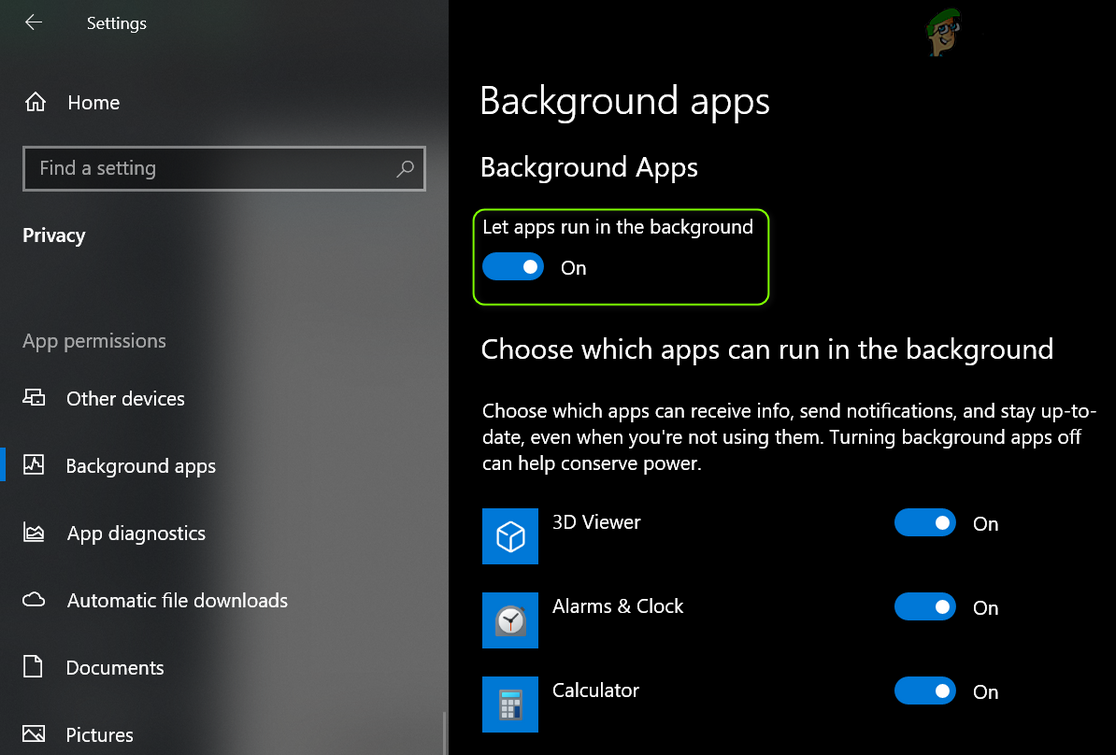Click Choose which apps can run heading

coord(767,350)
